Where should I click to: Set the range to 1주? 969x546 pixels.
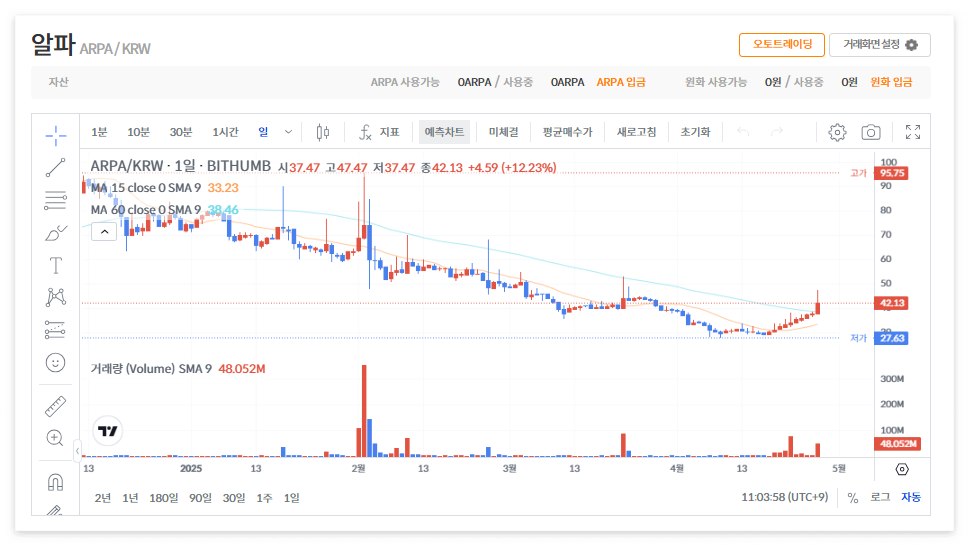(264, 498)
